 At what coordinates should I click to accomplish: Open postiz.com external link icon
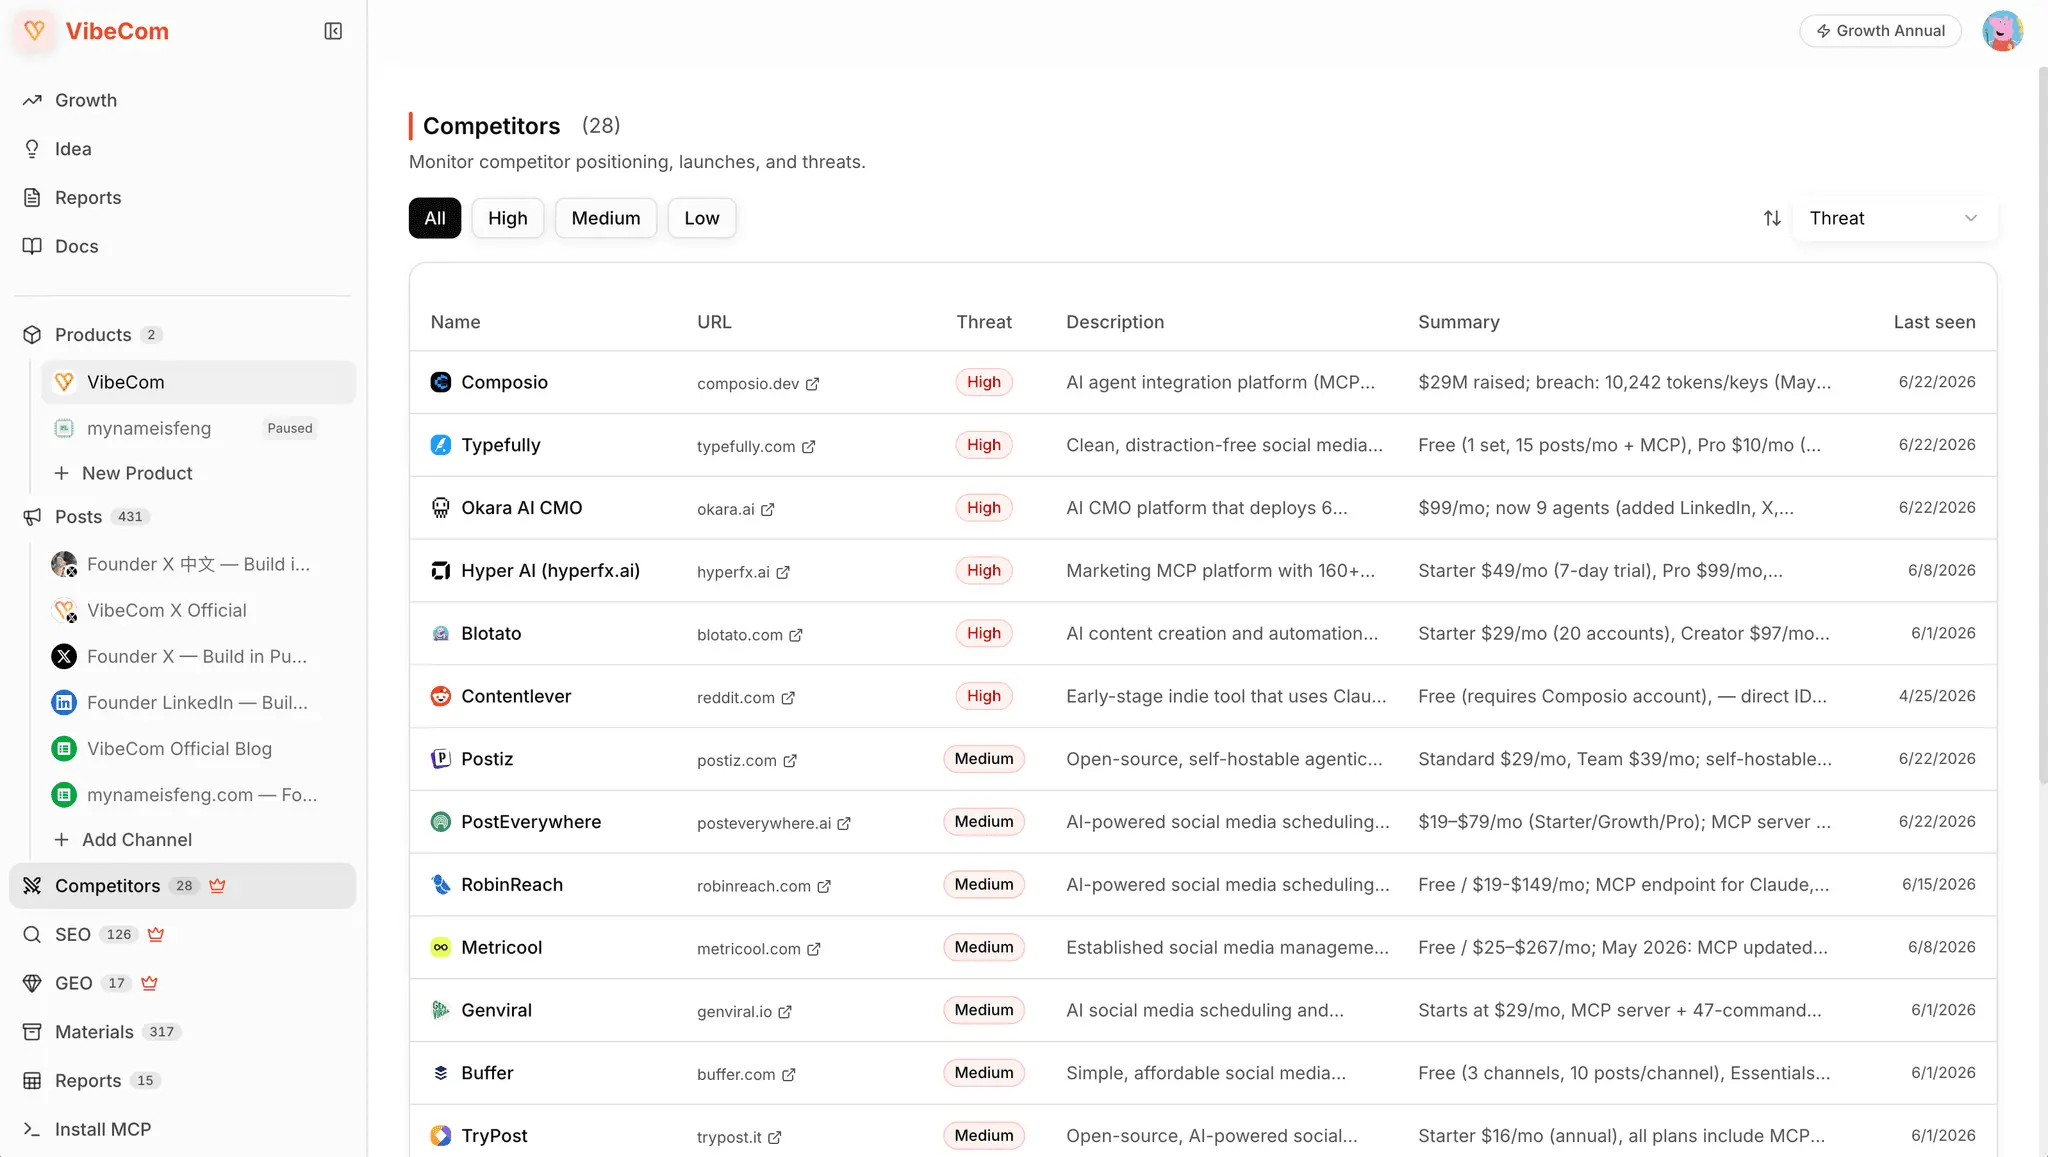click(x=789, y=761)
